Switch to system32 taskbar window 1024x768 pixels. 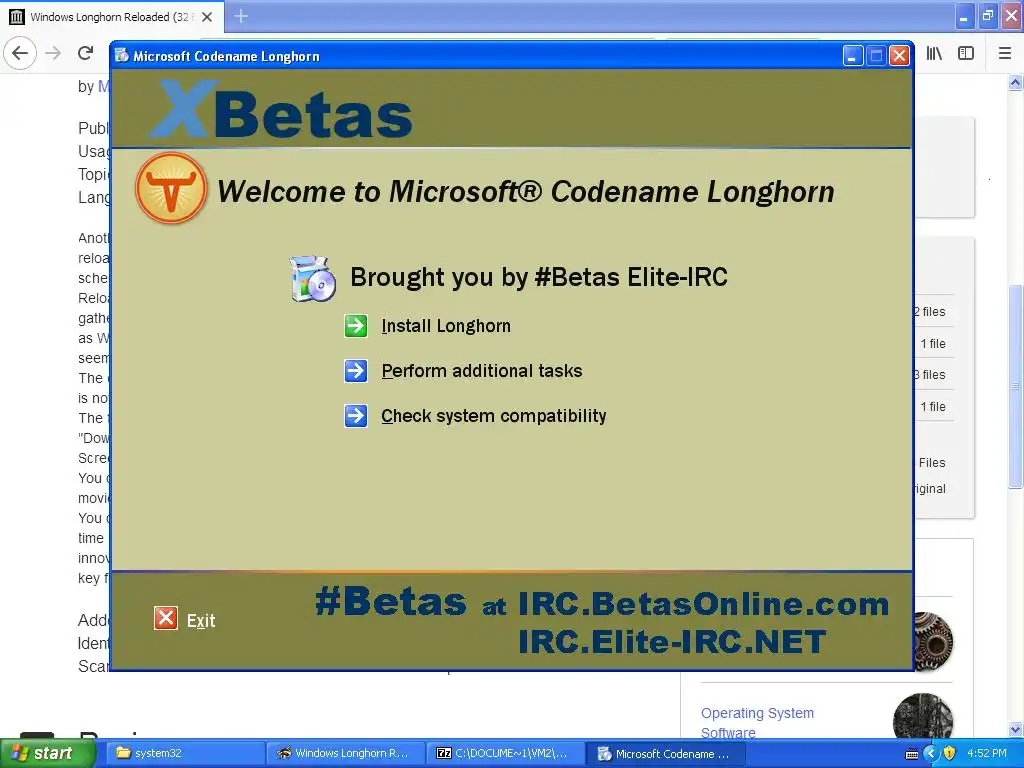[185, 753]
